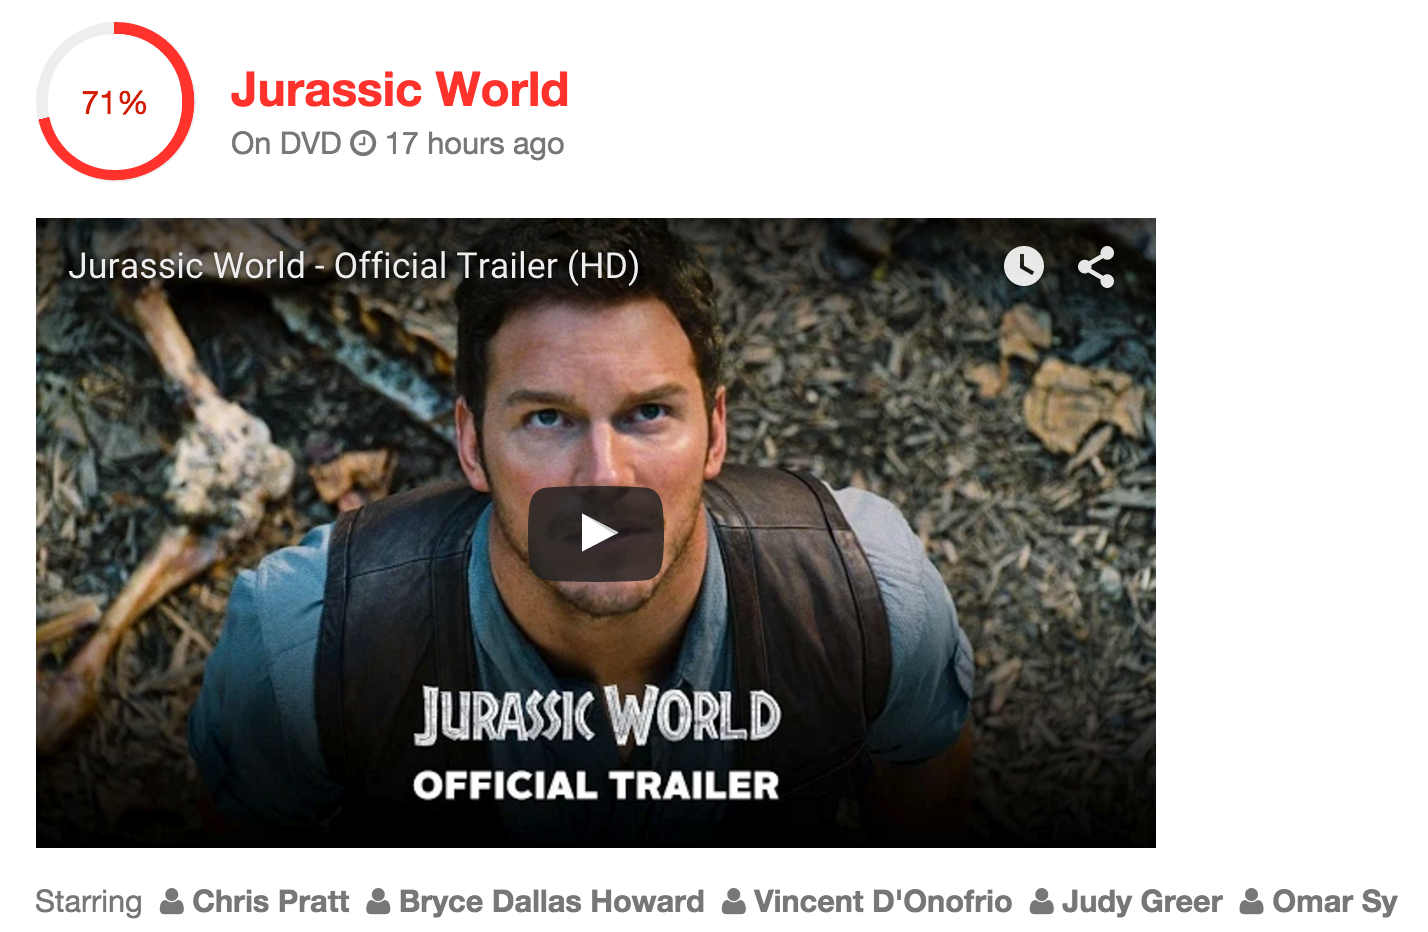Screen dimensions: 1428x932
Task: Click the On DVD label
Action: (286, 144)
